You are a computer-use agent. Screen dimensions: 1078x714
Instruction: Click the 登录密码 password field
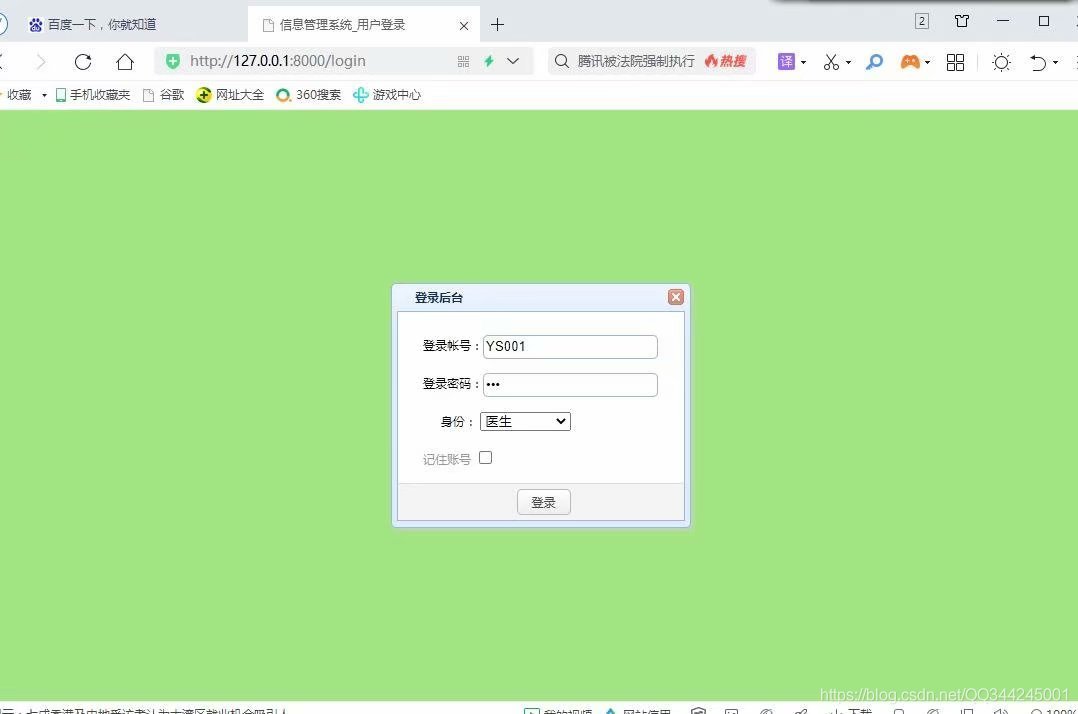pos(570,385)
